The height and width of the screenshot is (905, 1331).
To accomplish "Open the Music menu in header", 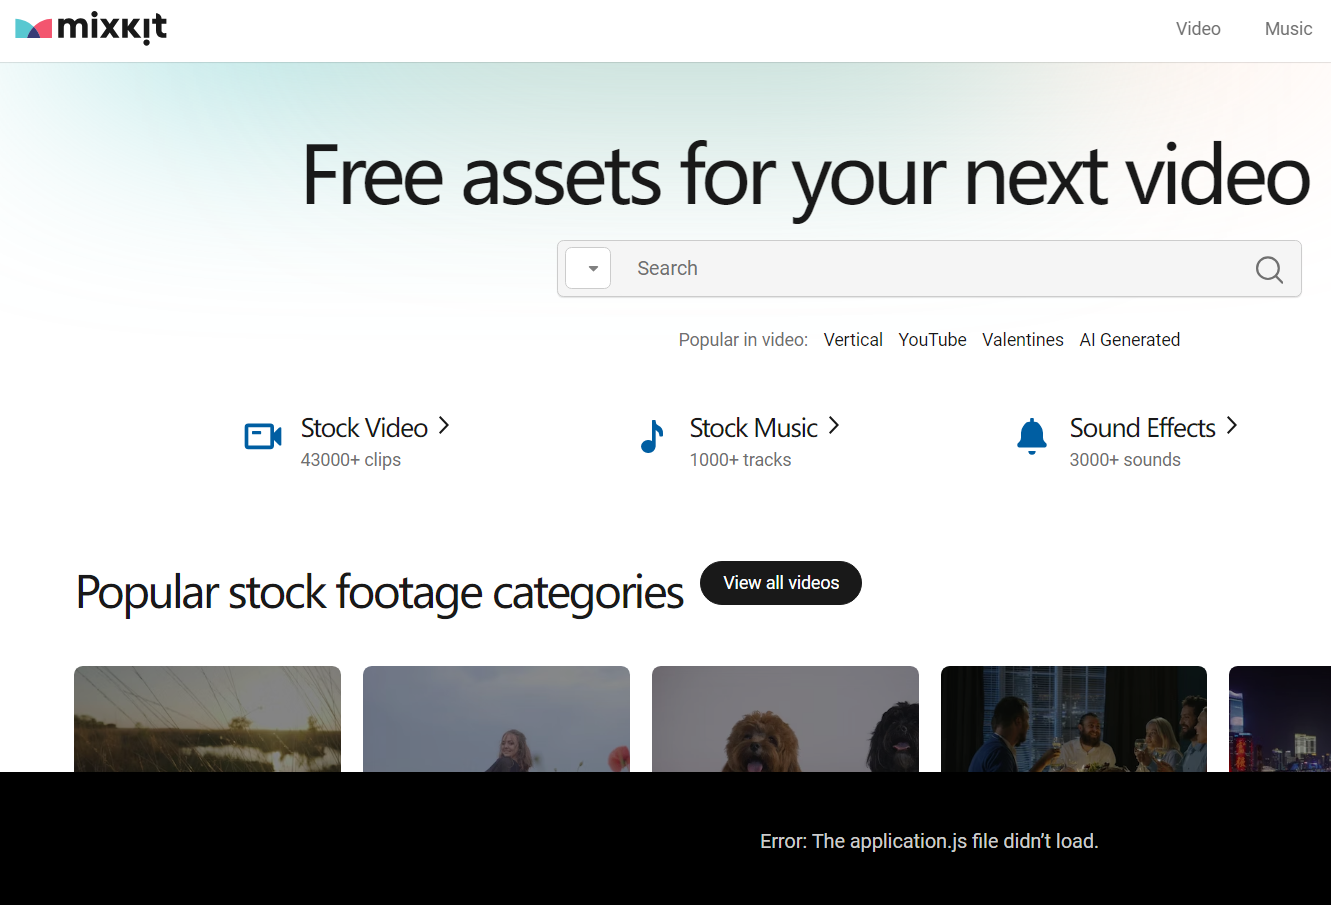I will coord(1288,29).
